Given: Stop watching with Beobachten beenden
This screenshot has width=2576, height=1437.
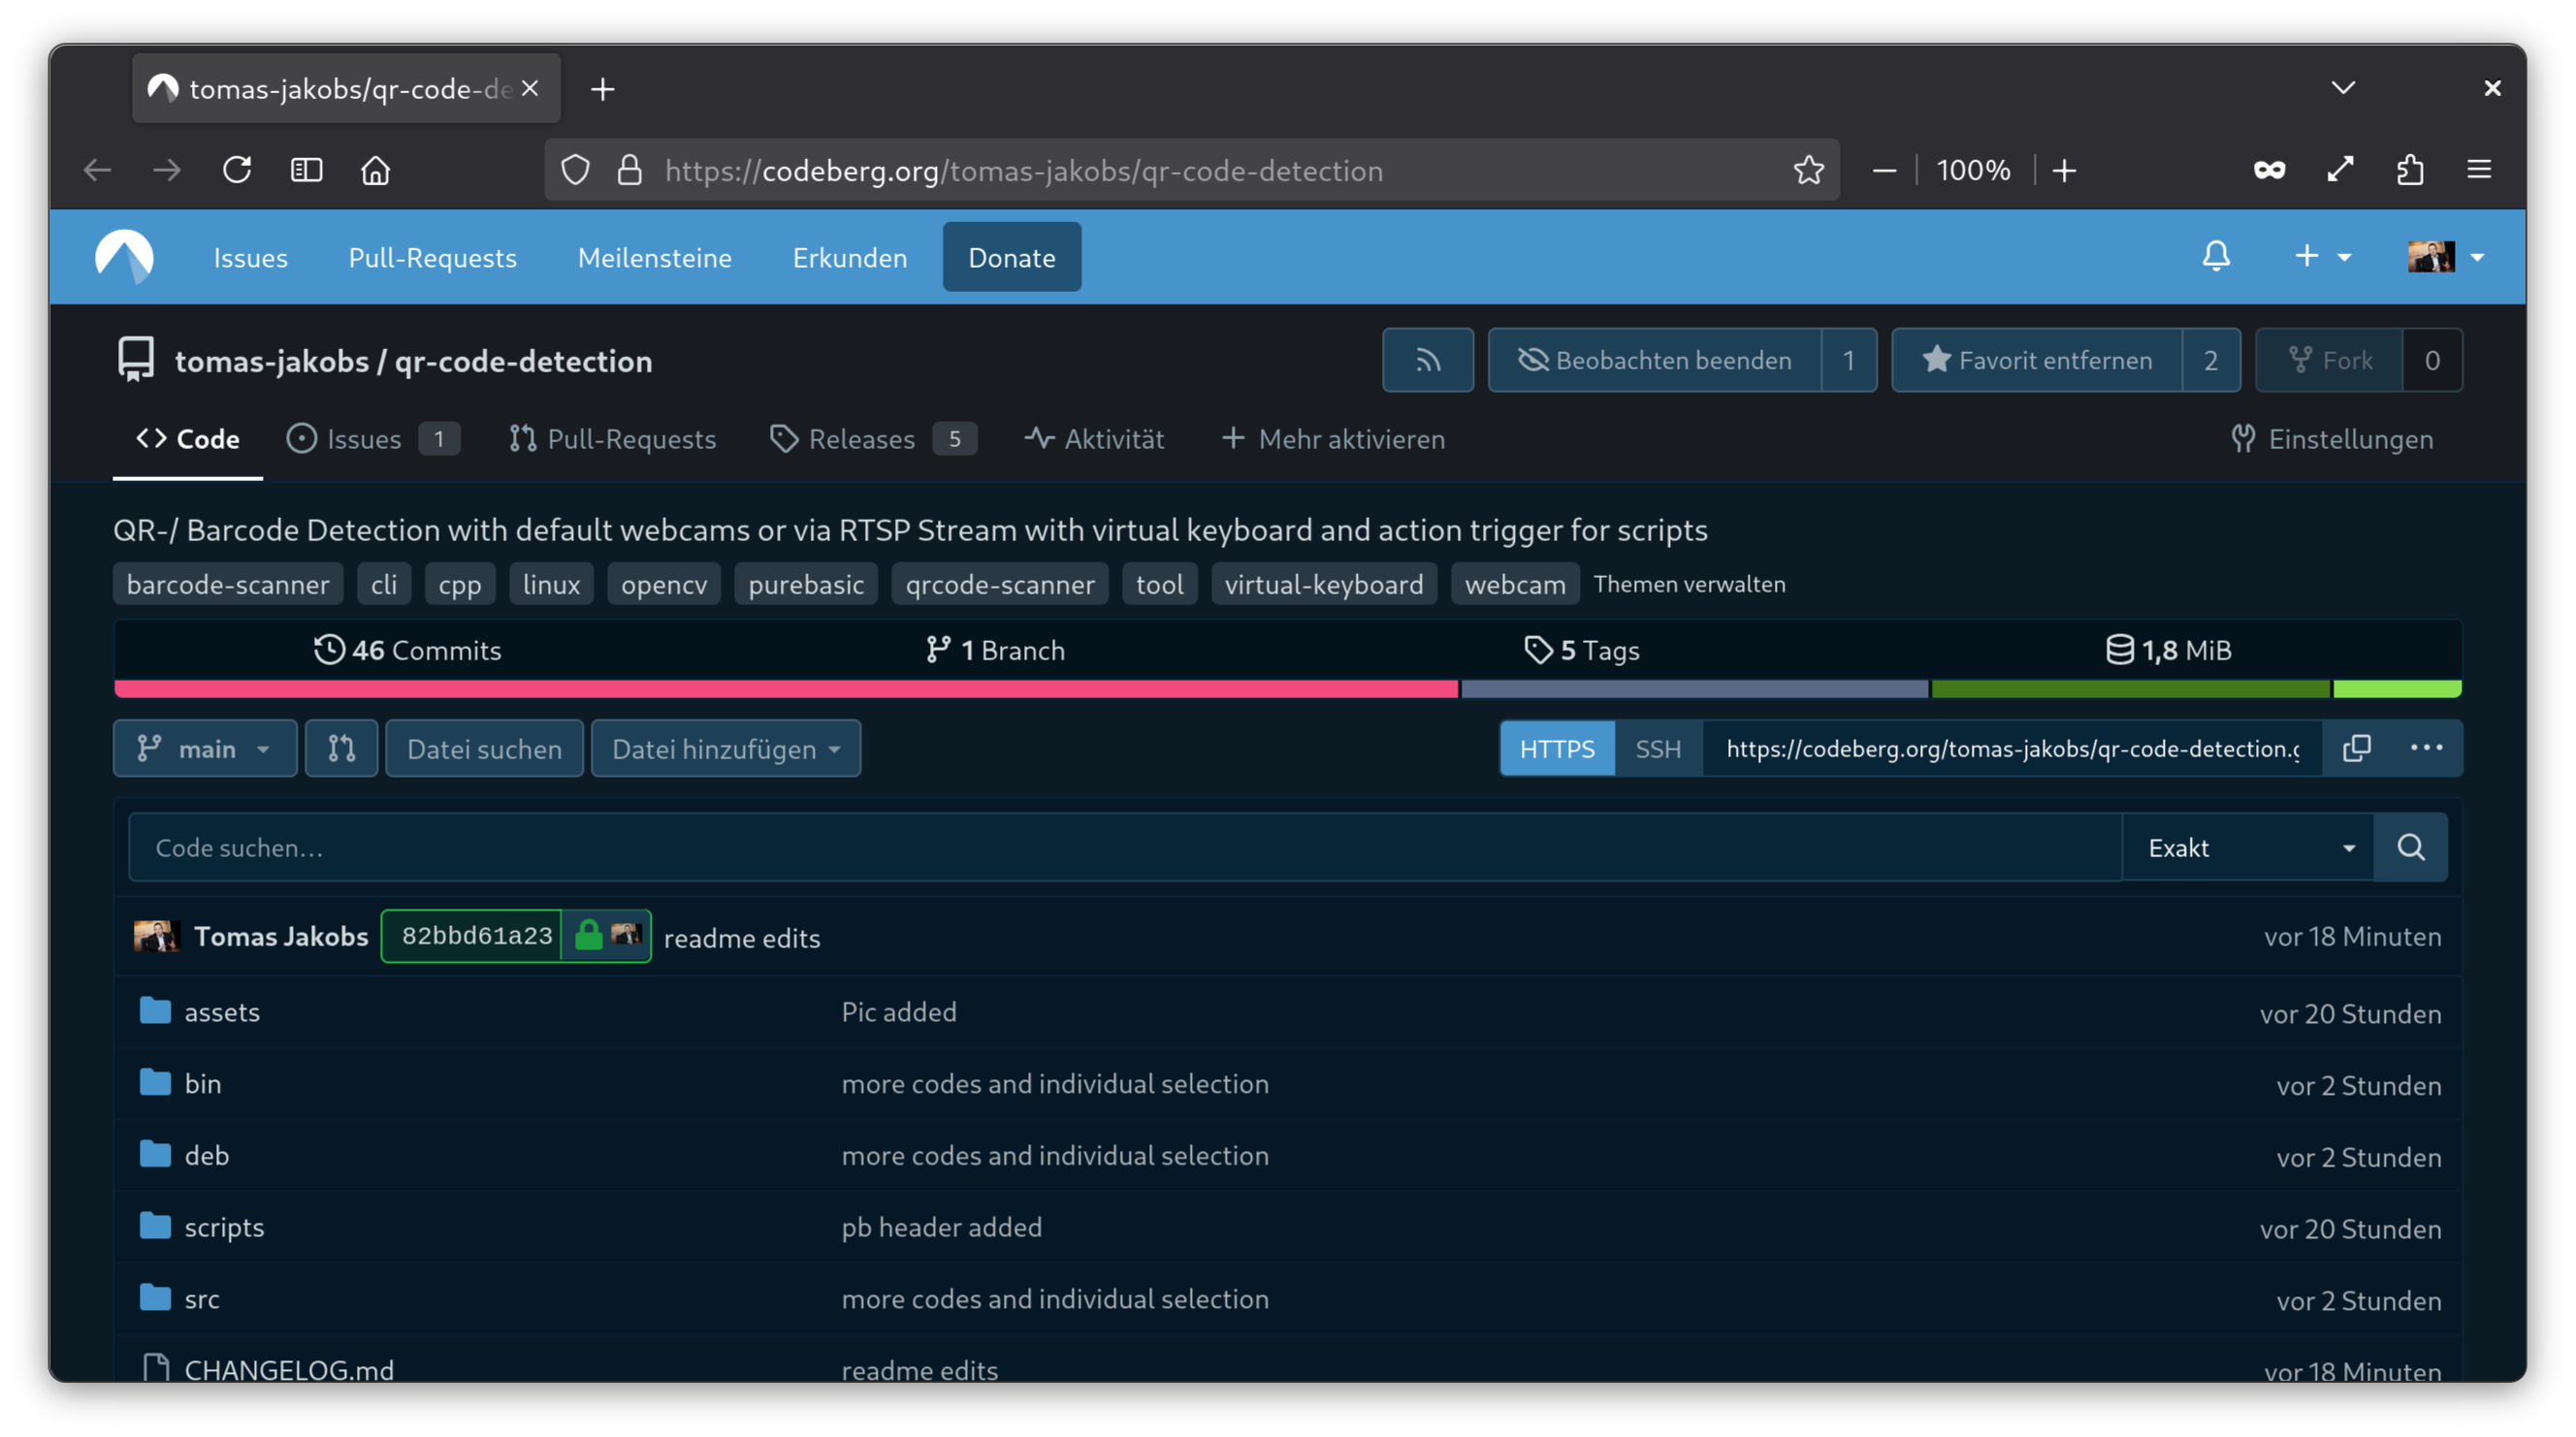Looking at the screenshot, I should [x=1655, y=360].
